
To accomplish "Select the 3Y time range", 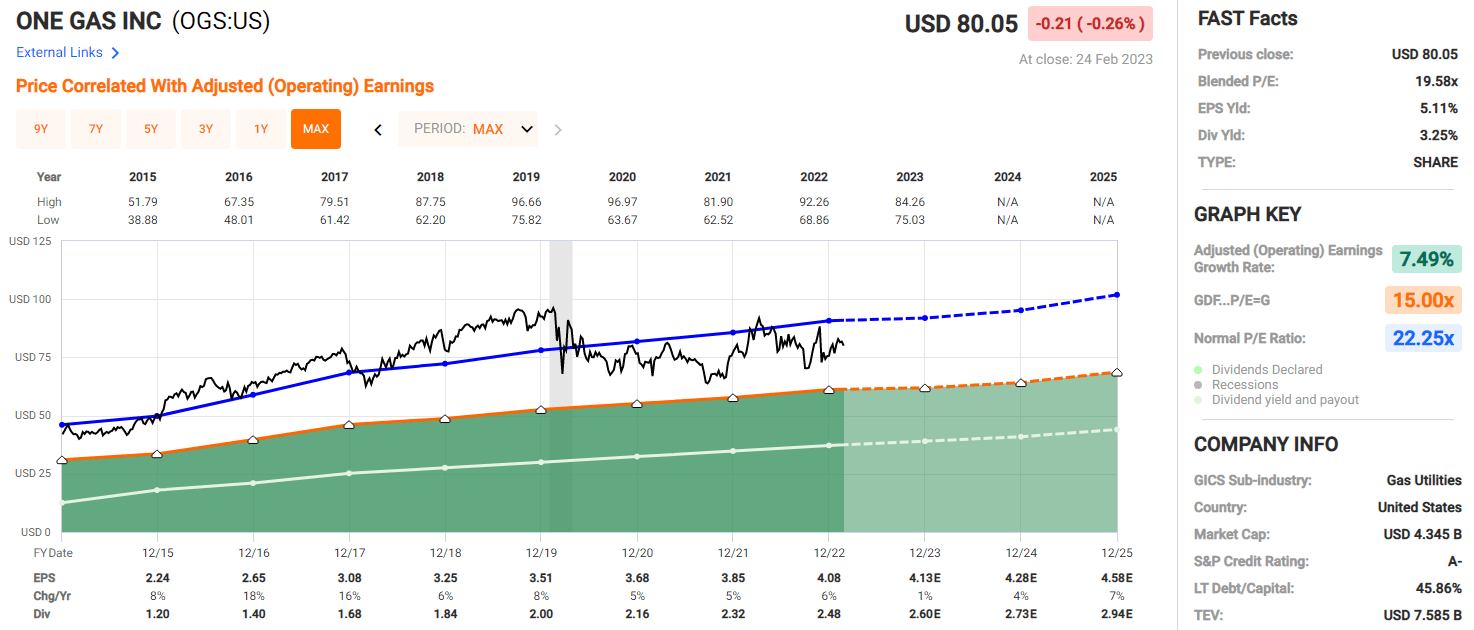I will click(206, 129).
